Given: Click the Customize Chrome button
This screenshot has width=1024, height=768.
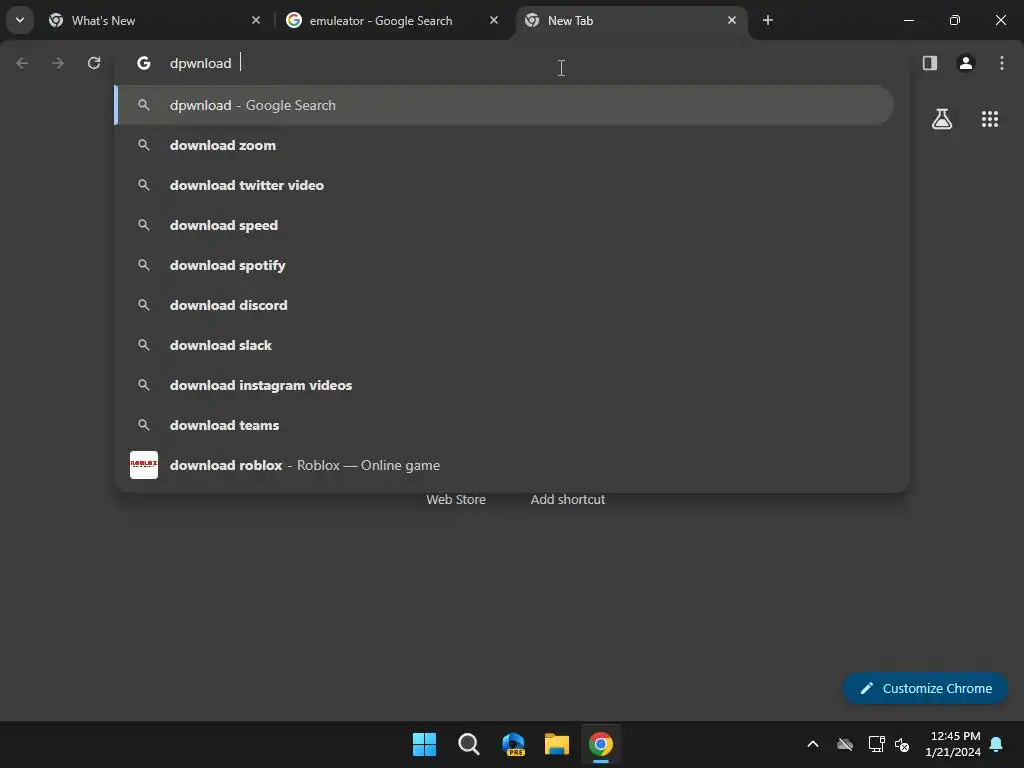Looking at the screenshot, I should click(x=925, y=688).
